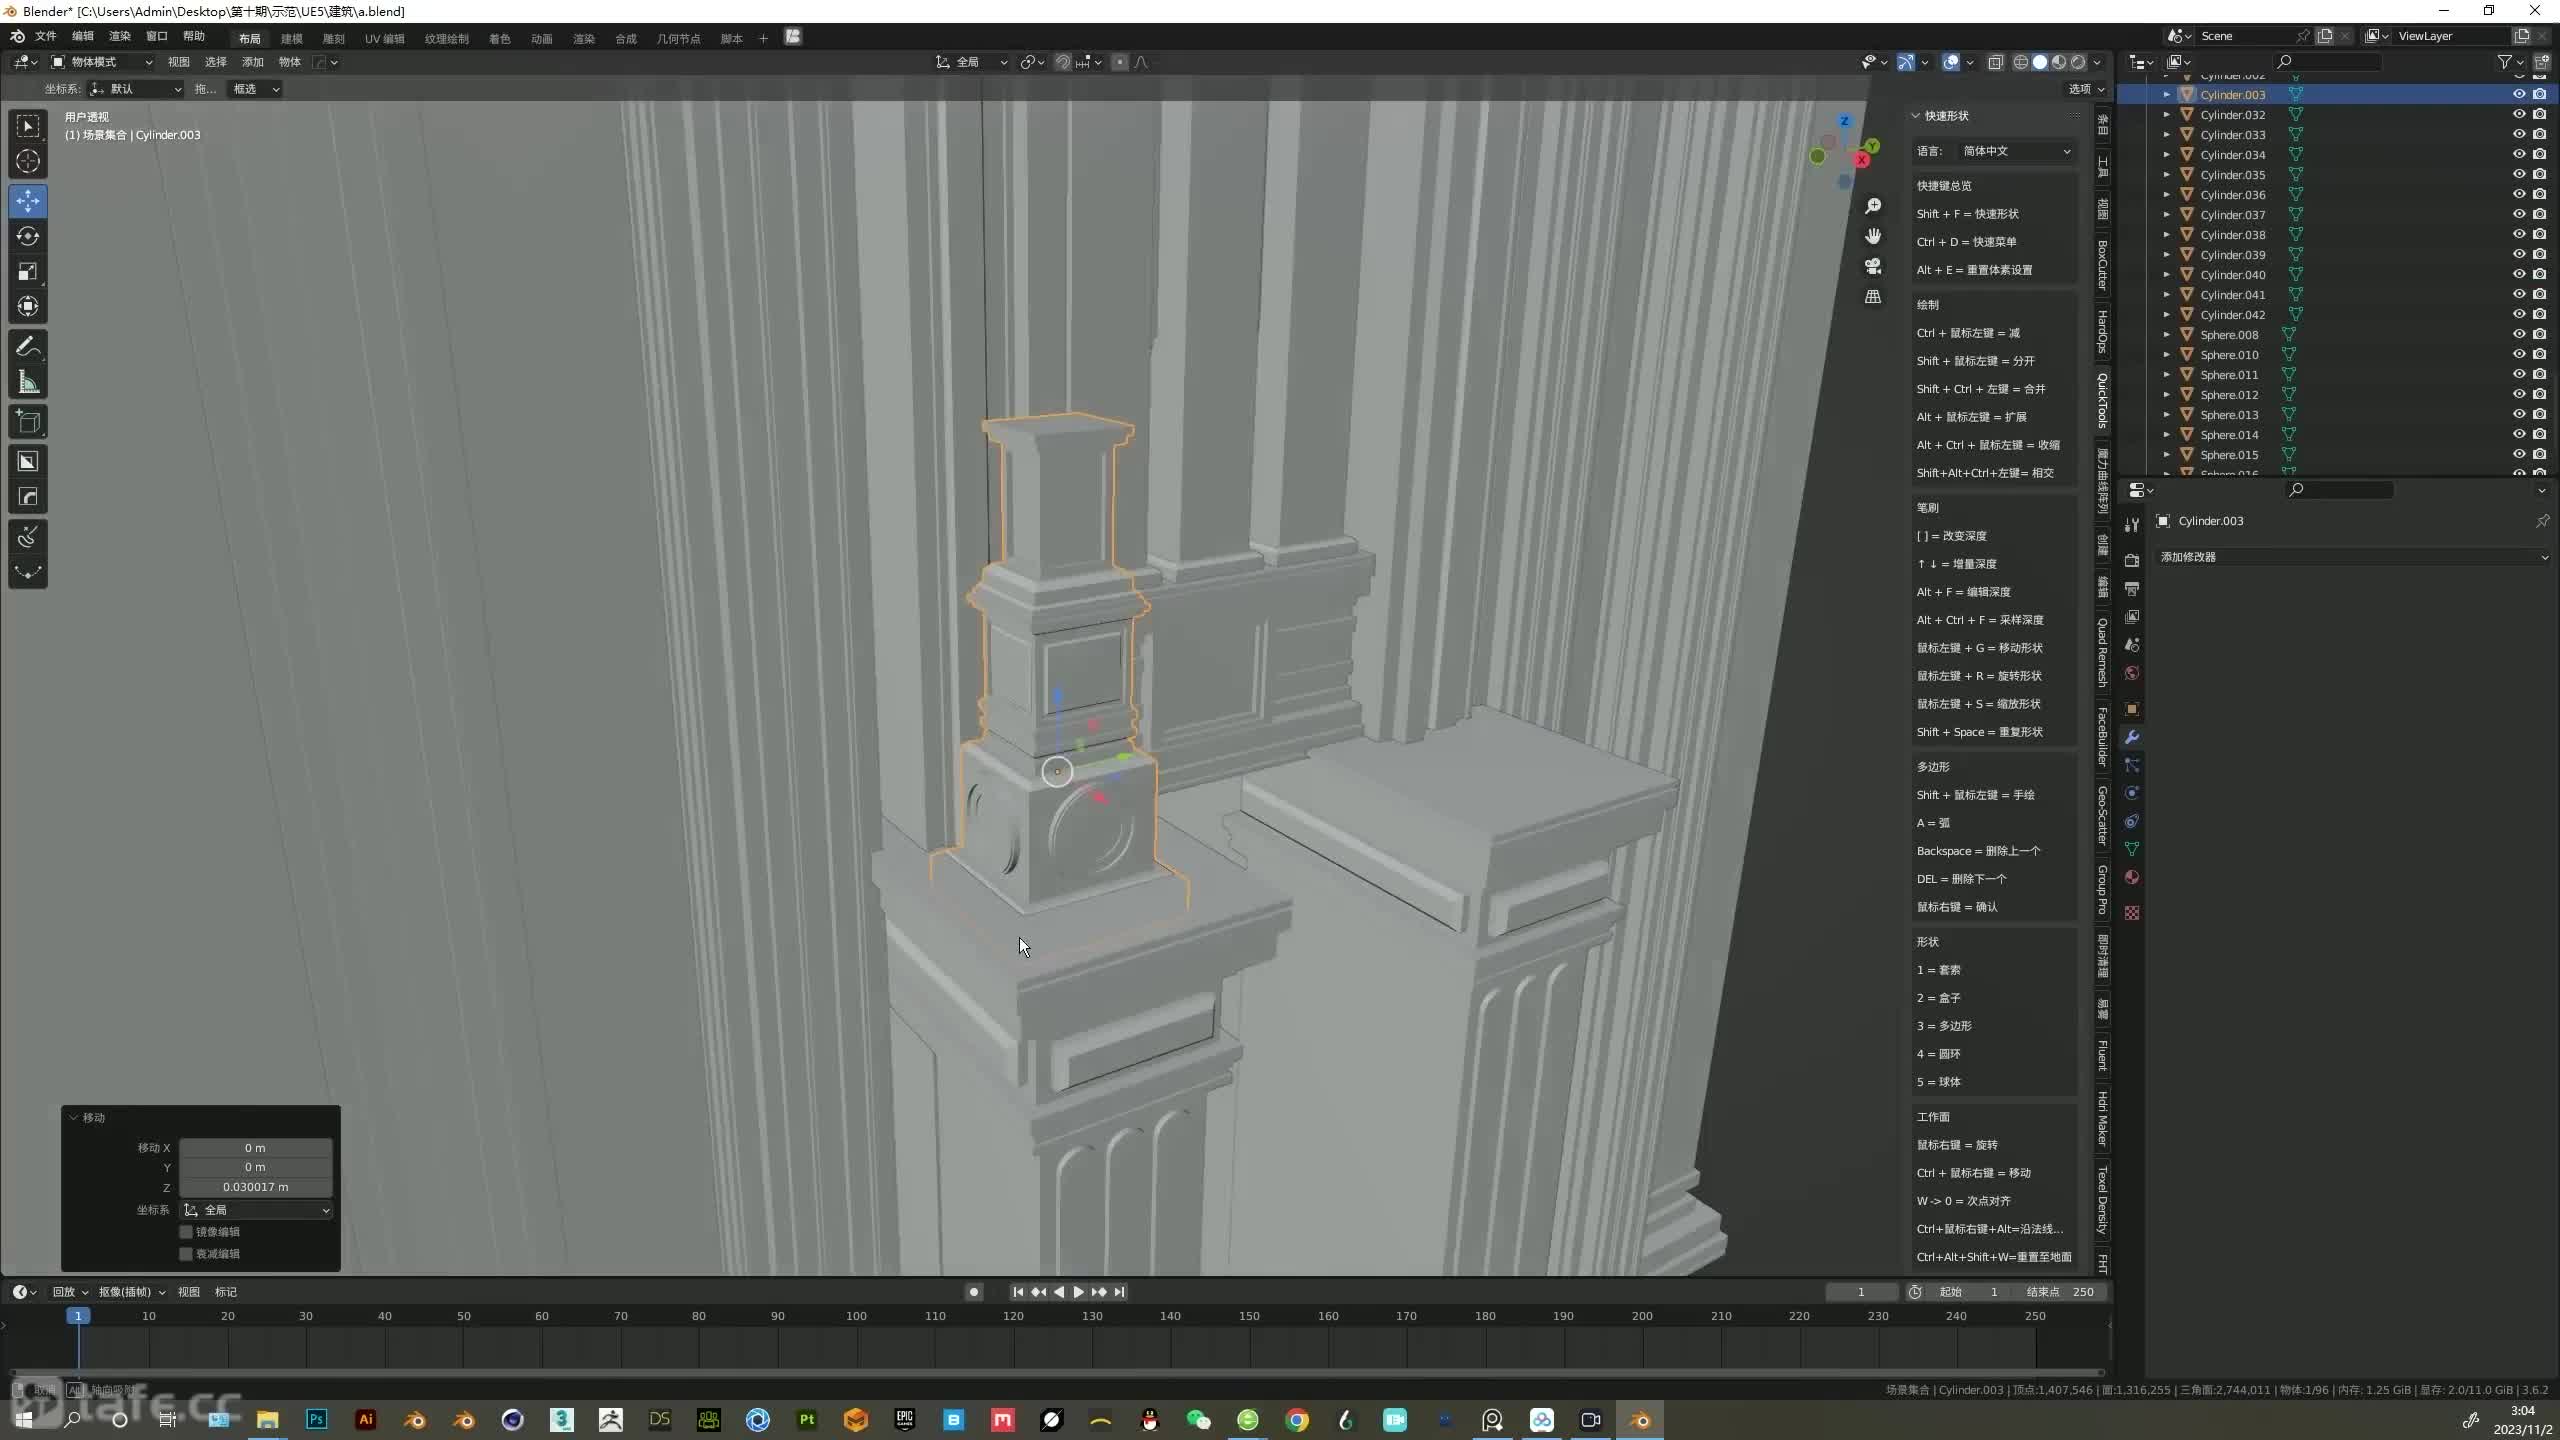Open the 选项 button in viewport
The image size is (2560, 1440).
coord(2086,89)
